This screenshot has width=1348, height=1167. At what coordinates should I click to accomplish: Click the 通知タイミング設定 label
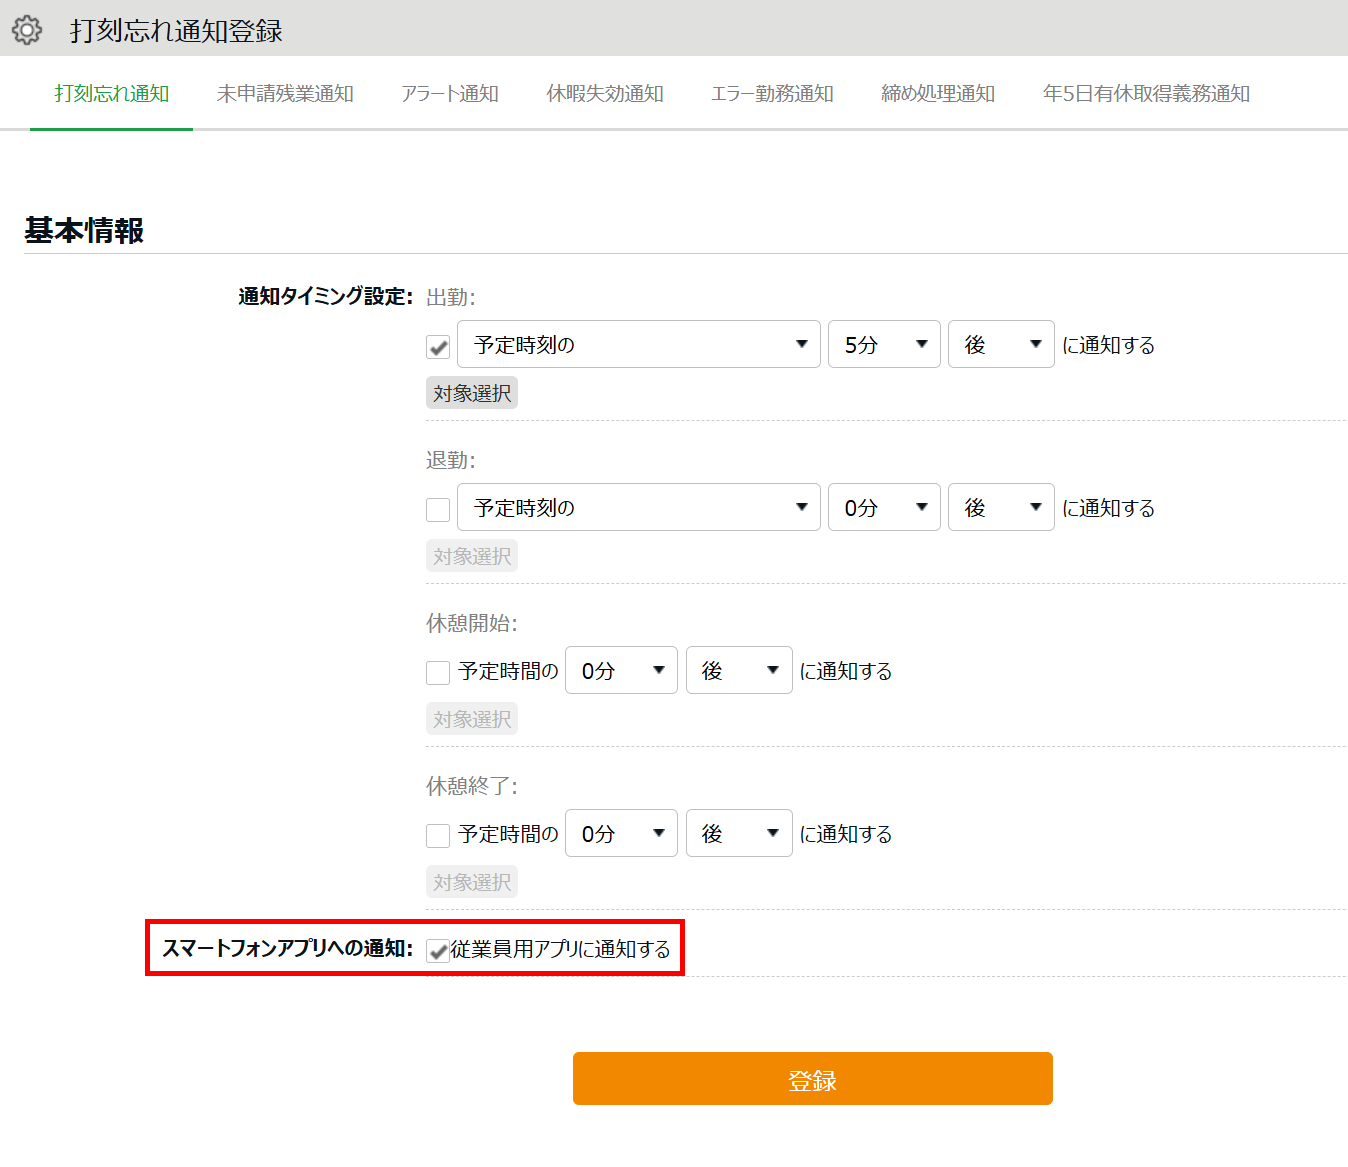point(325,297)
